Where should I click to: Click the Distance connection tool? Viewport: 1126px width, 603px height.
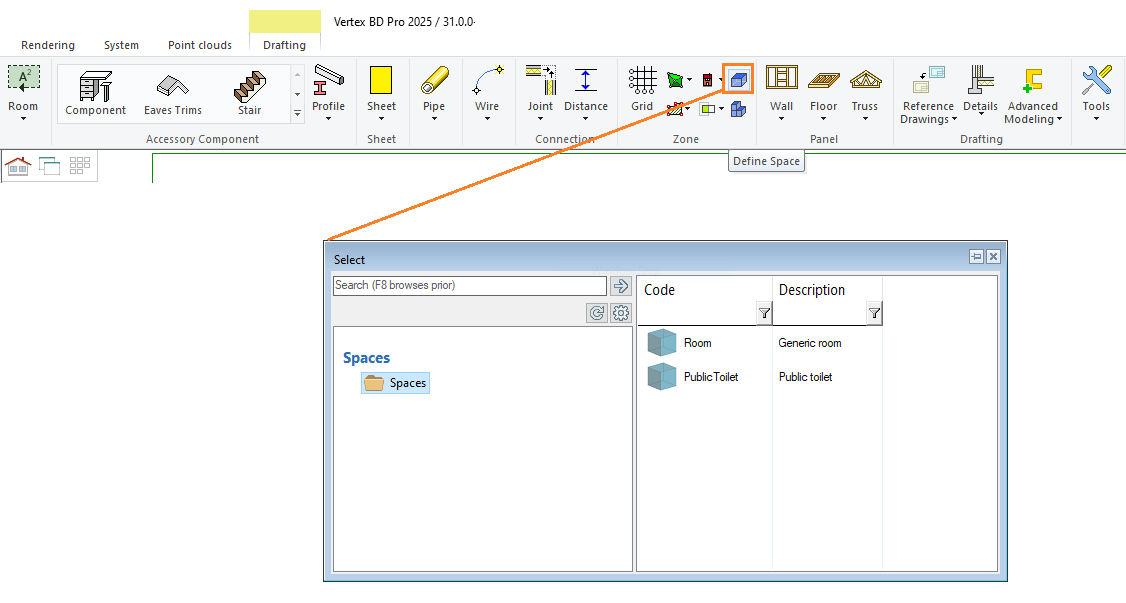[585, 88]
